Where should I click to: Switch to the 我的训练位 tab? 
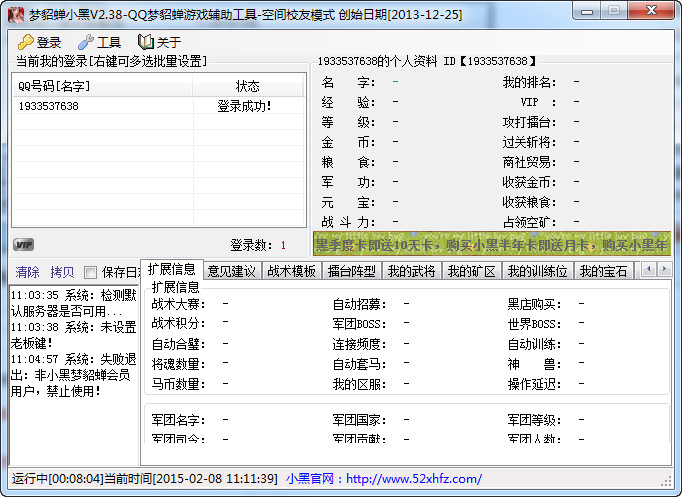pyautogui.click(x=538, y=271)
